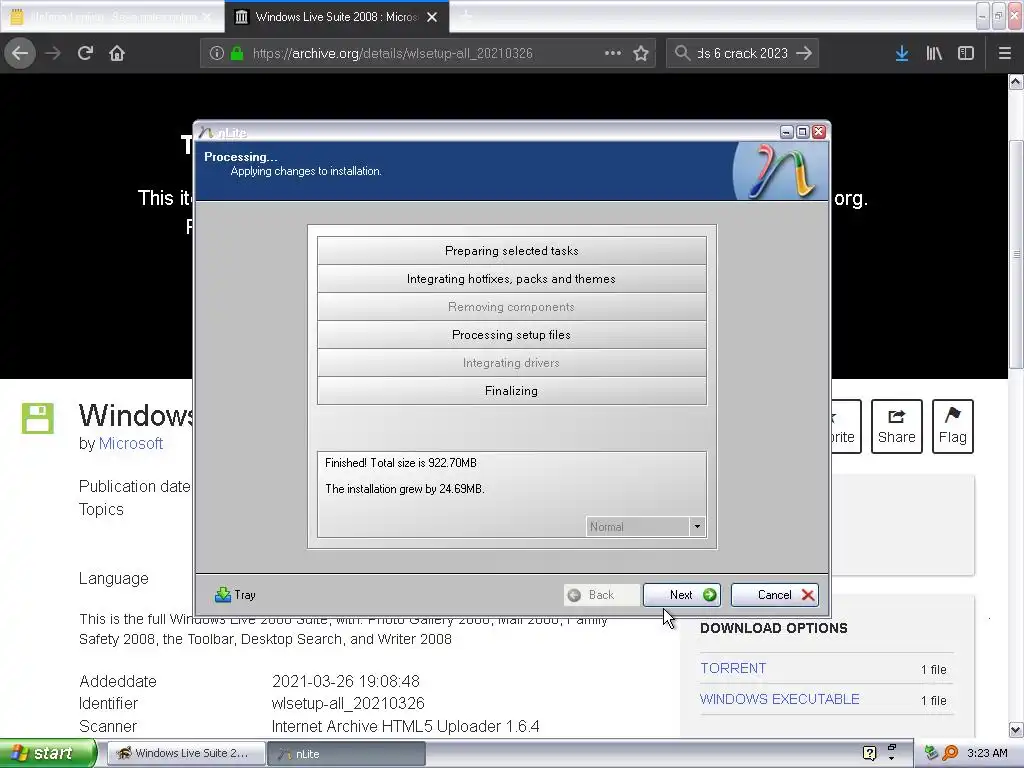Screen dimensions: 1024x768
Task: Close the Windows Live Suite 2008 tab
Action: 432,17
